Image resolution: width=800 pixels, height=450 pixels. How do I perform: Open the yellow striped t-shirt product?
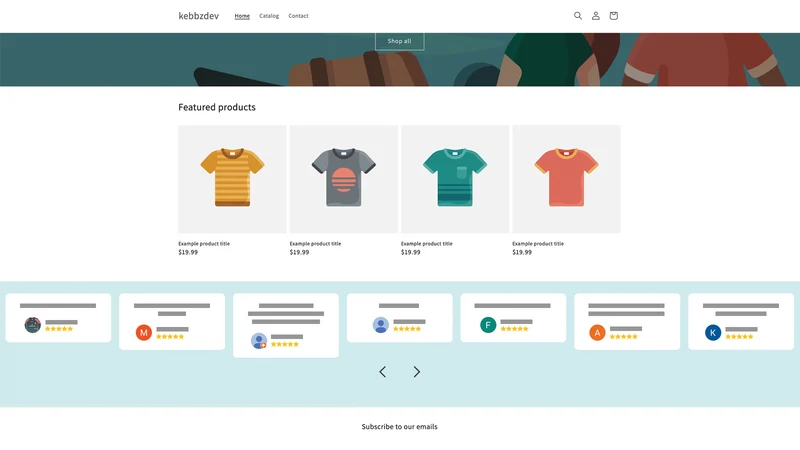point(232,179)
